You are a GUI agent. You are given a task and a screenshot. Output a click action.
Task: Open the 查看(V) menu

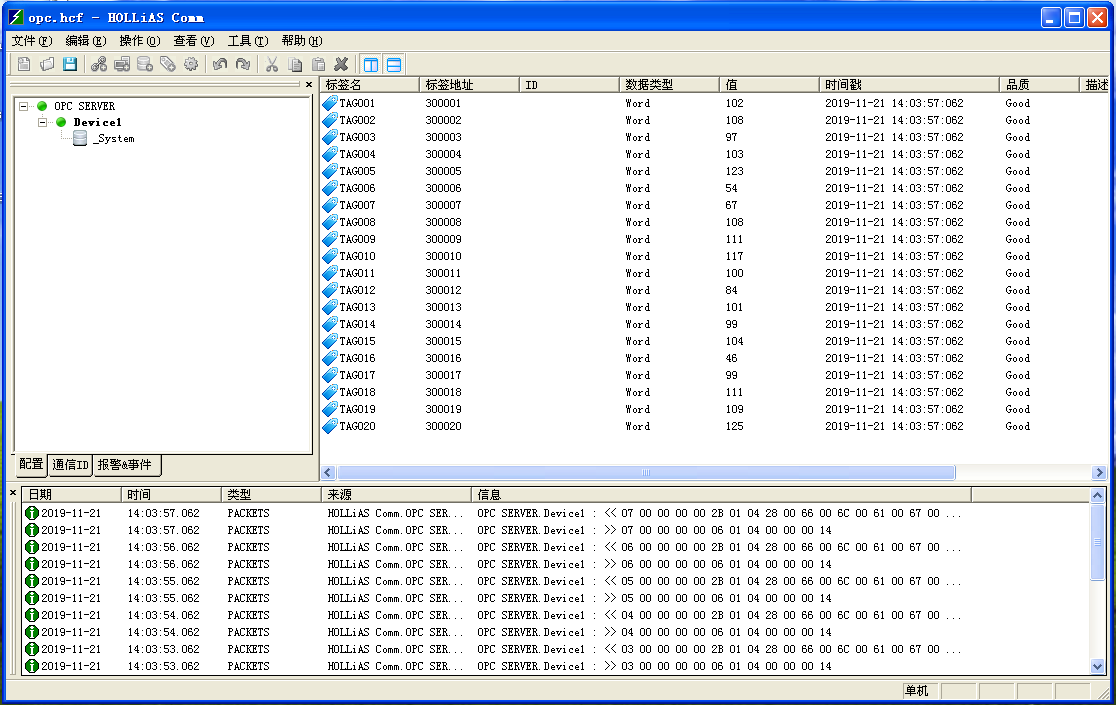pos(194,41)
